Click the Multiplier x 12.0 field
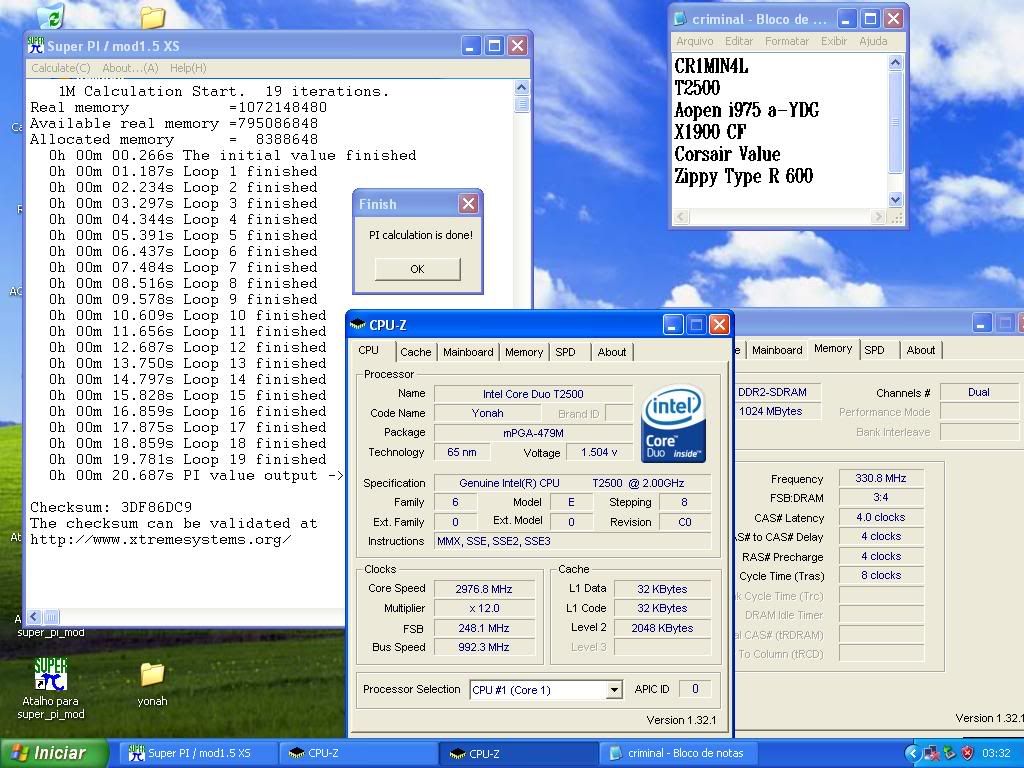Screen dimensions: 1024x768 pos(484,609)
